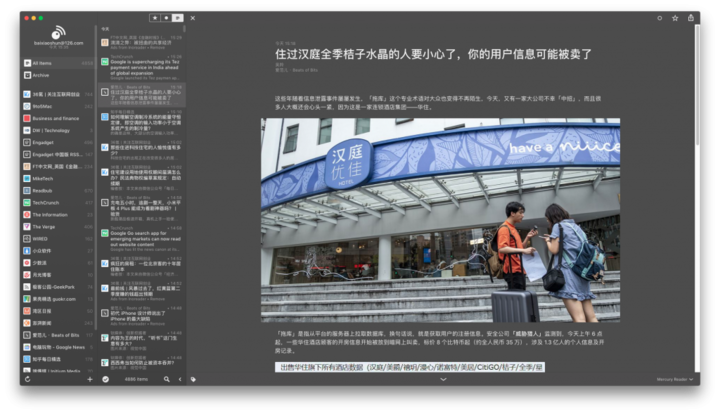Open the Google Go search app article
The image size is (720, 414).
[x=143, y=239]
